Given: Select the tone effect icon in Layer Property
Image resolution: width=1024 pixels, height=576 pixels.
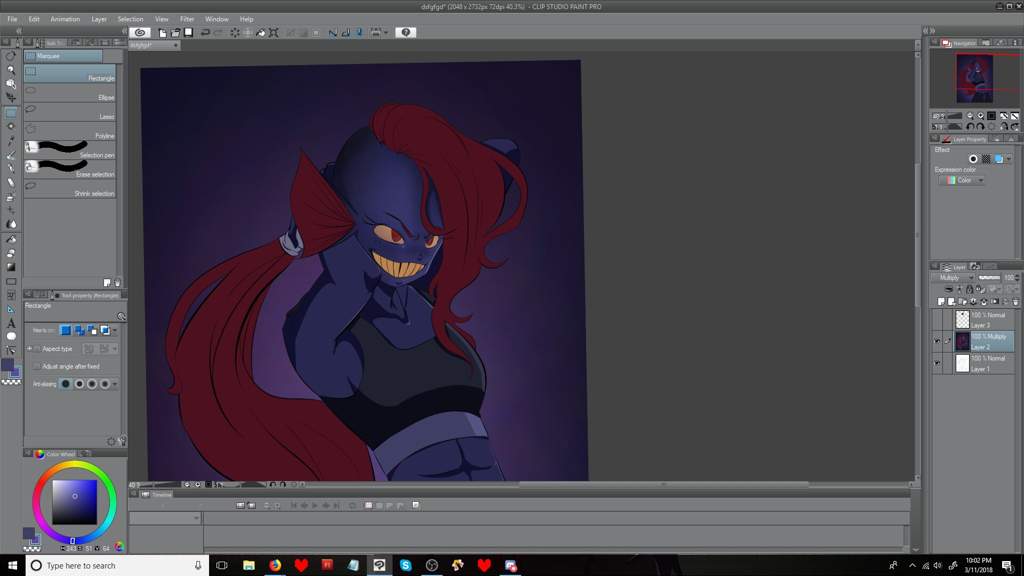Looking at the screenshot, I should coord(986,159).
